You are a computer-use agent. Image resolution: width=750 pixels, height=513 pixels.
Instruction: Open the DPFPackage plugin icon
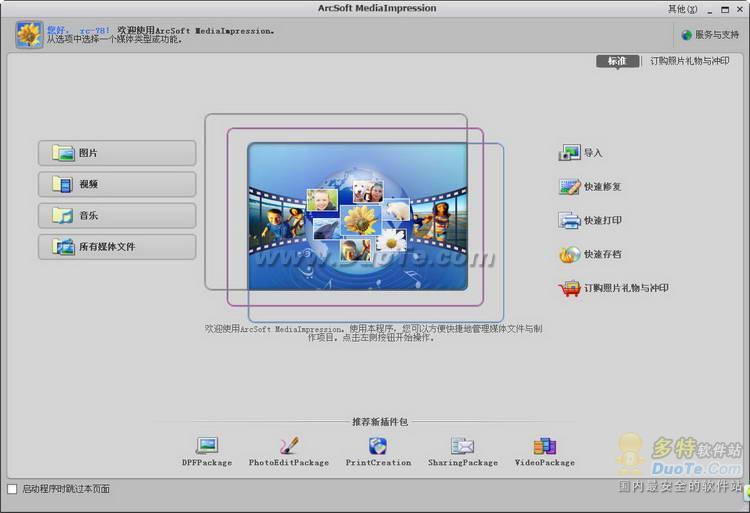tap(207, 445)
